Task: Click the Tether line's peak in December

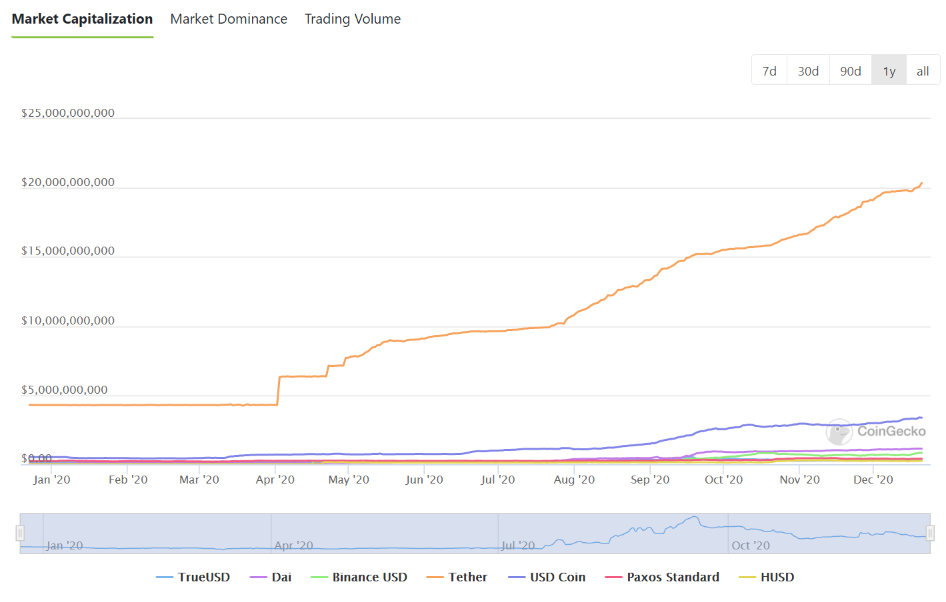Action: pos(921,183)
